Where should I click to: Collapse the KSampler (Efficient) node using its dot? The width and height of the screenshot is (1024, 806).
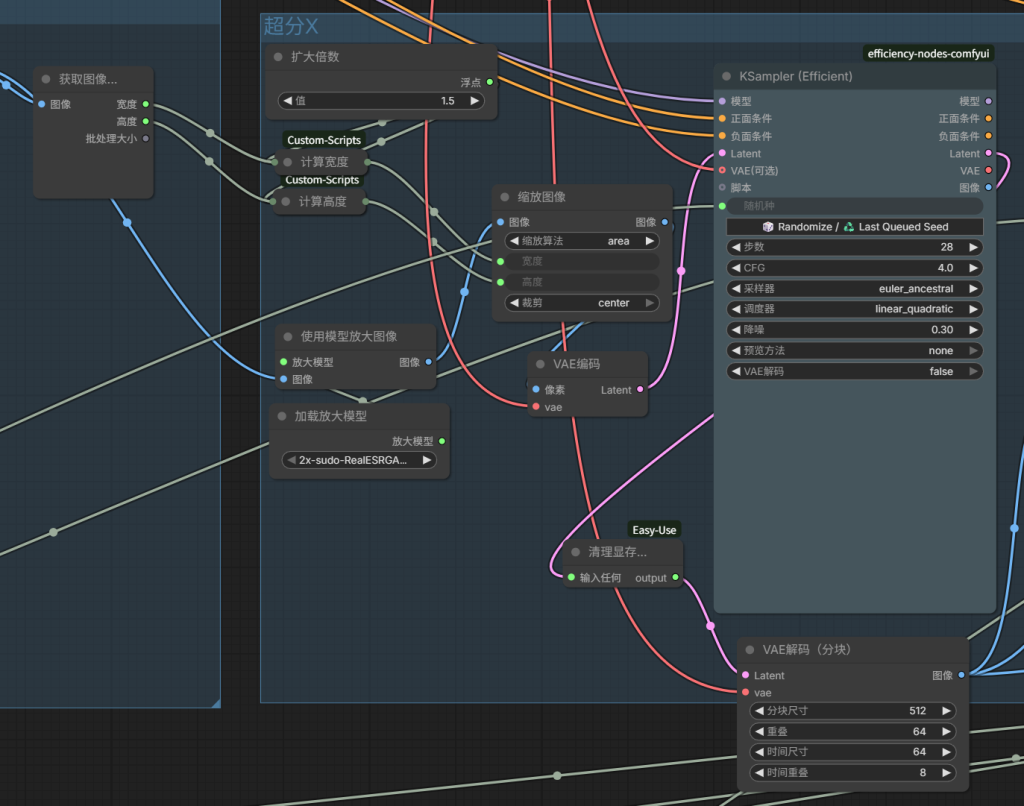coord(727,77)
